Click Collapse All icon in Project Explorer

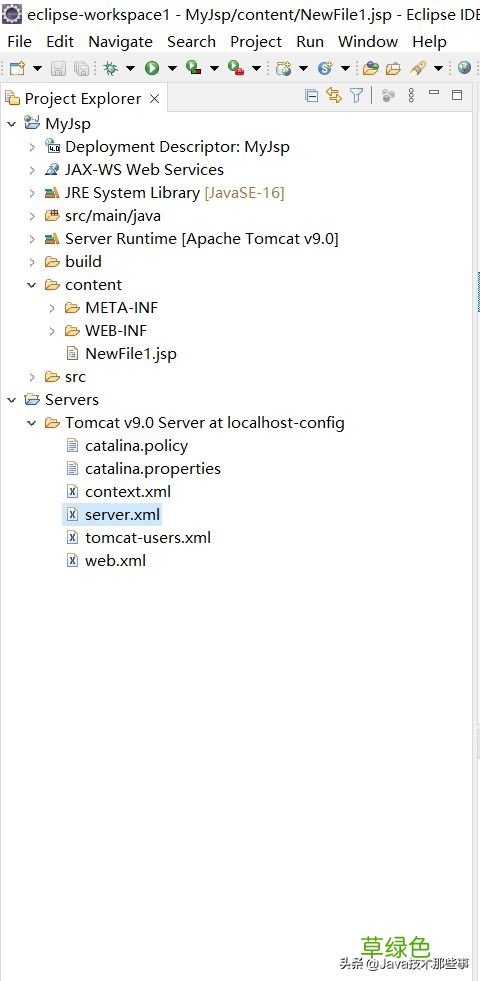point(311,96)
